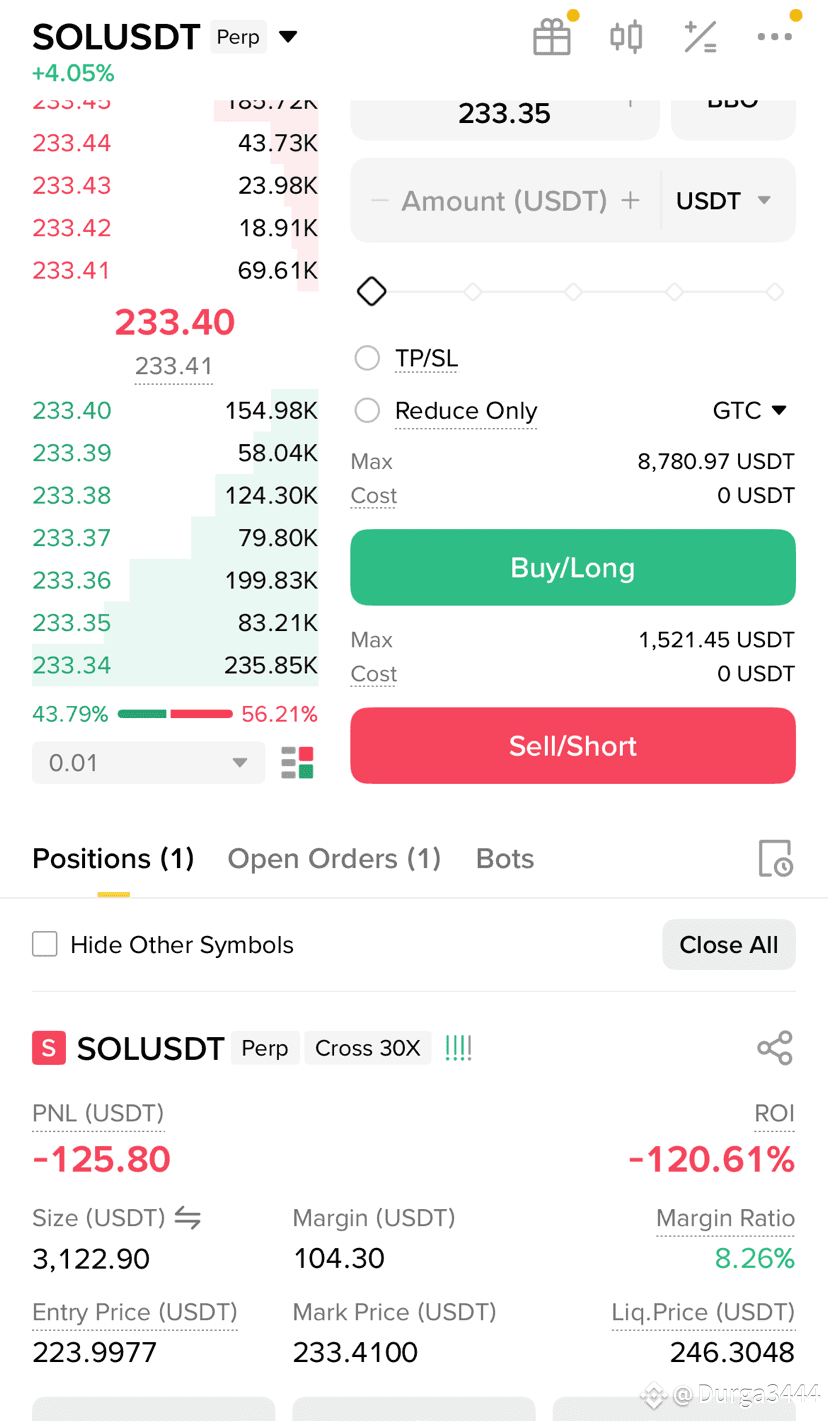
Task: Check Hide Other Symbols
Action: tap(45, 945)
